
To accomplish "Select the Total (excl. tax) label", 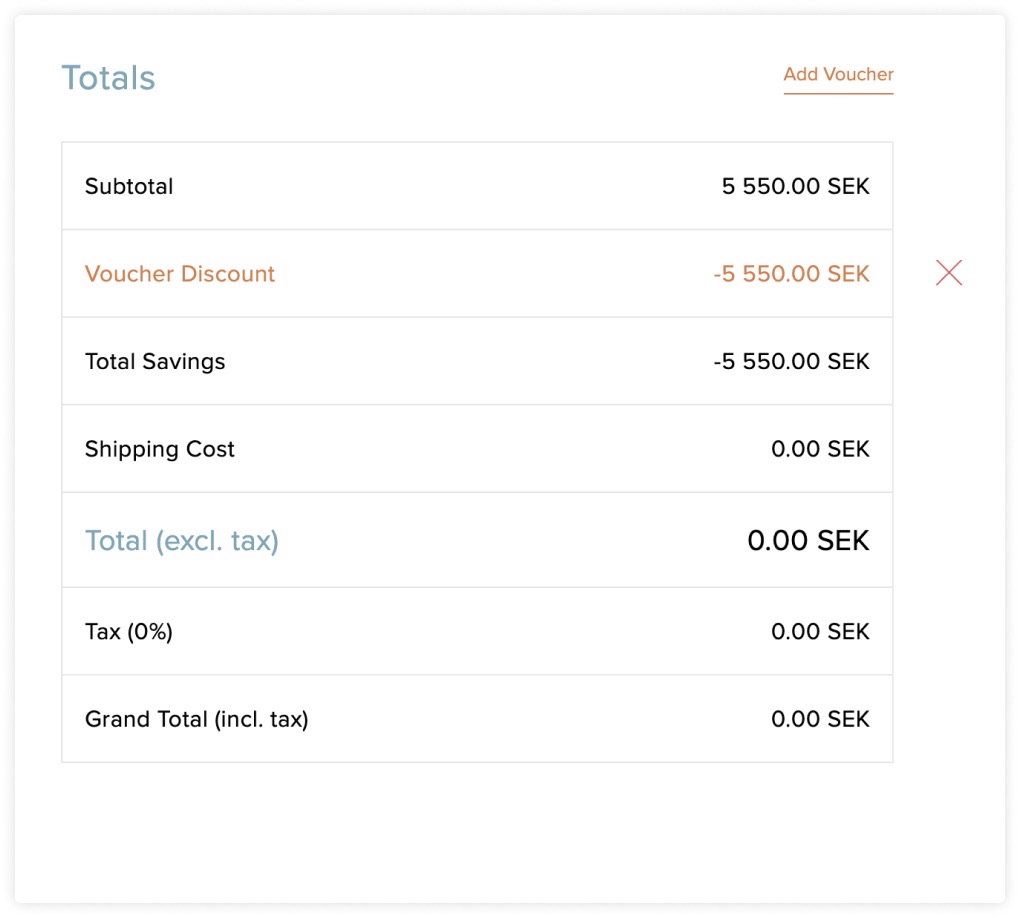I will click(x=182, y=540).
